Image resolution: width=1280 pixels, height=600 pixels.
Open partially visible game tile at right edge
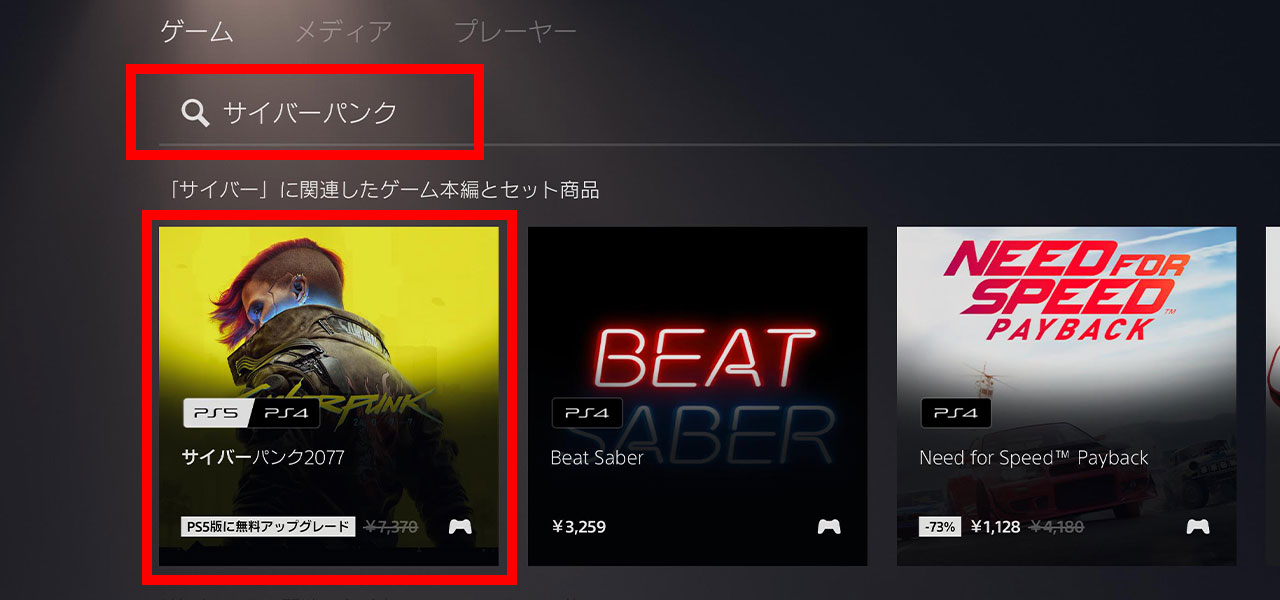coord(1273,396)
